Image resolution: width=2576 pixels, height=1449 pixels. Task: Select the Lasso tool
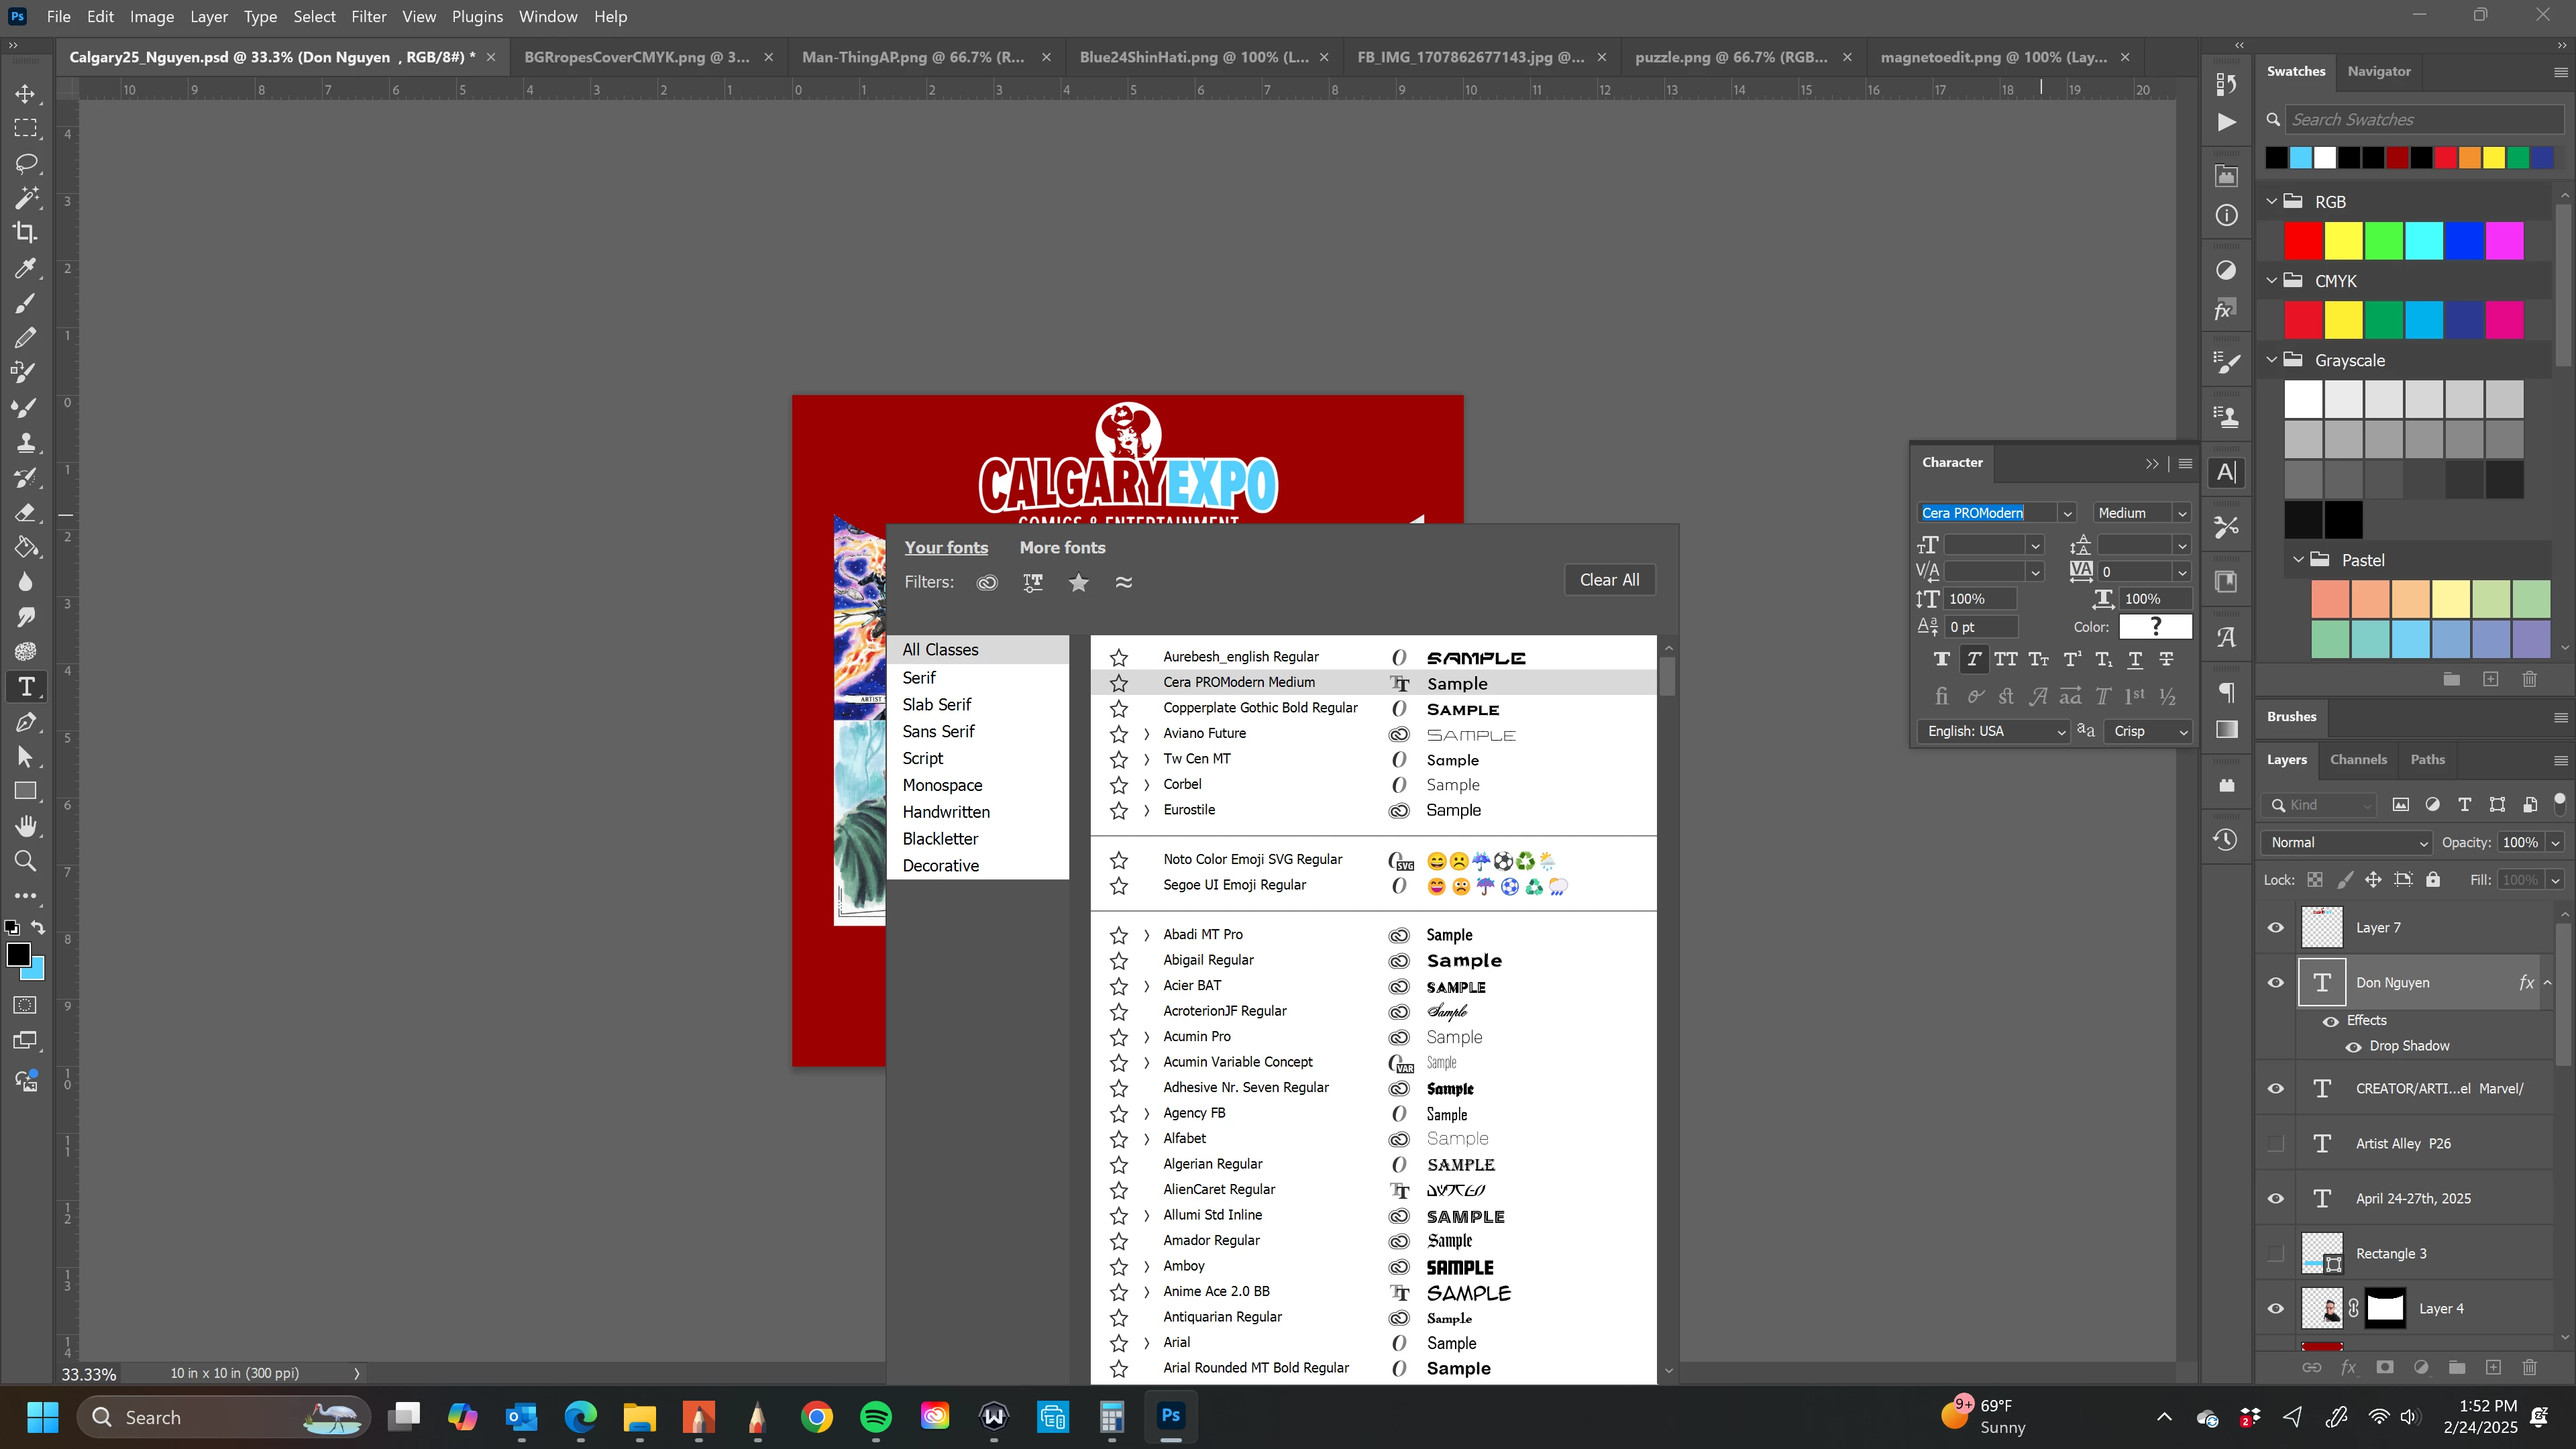coord(25,163)
